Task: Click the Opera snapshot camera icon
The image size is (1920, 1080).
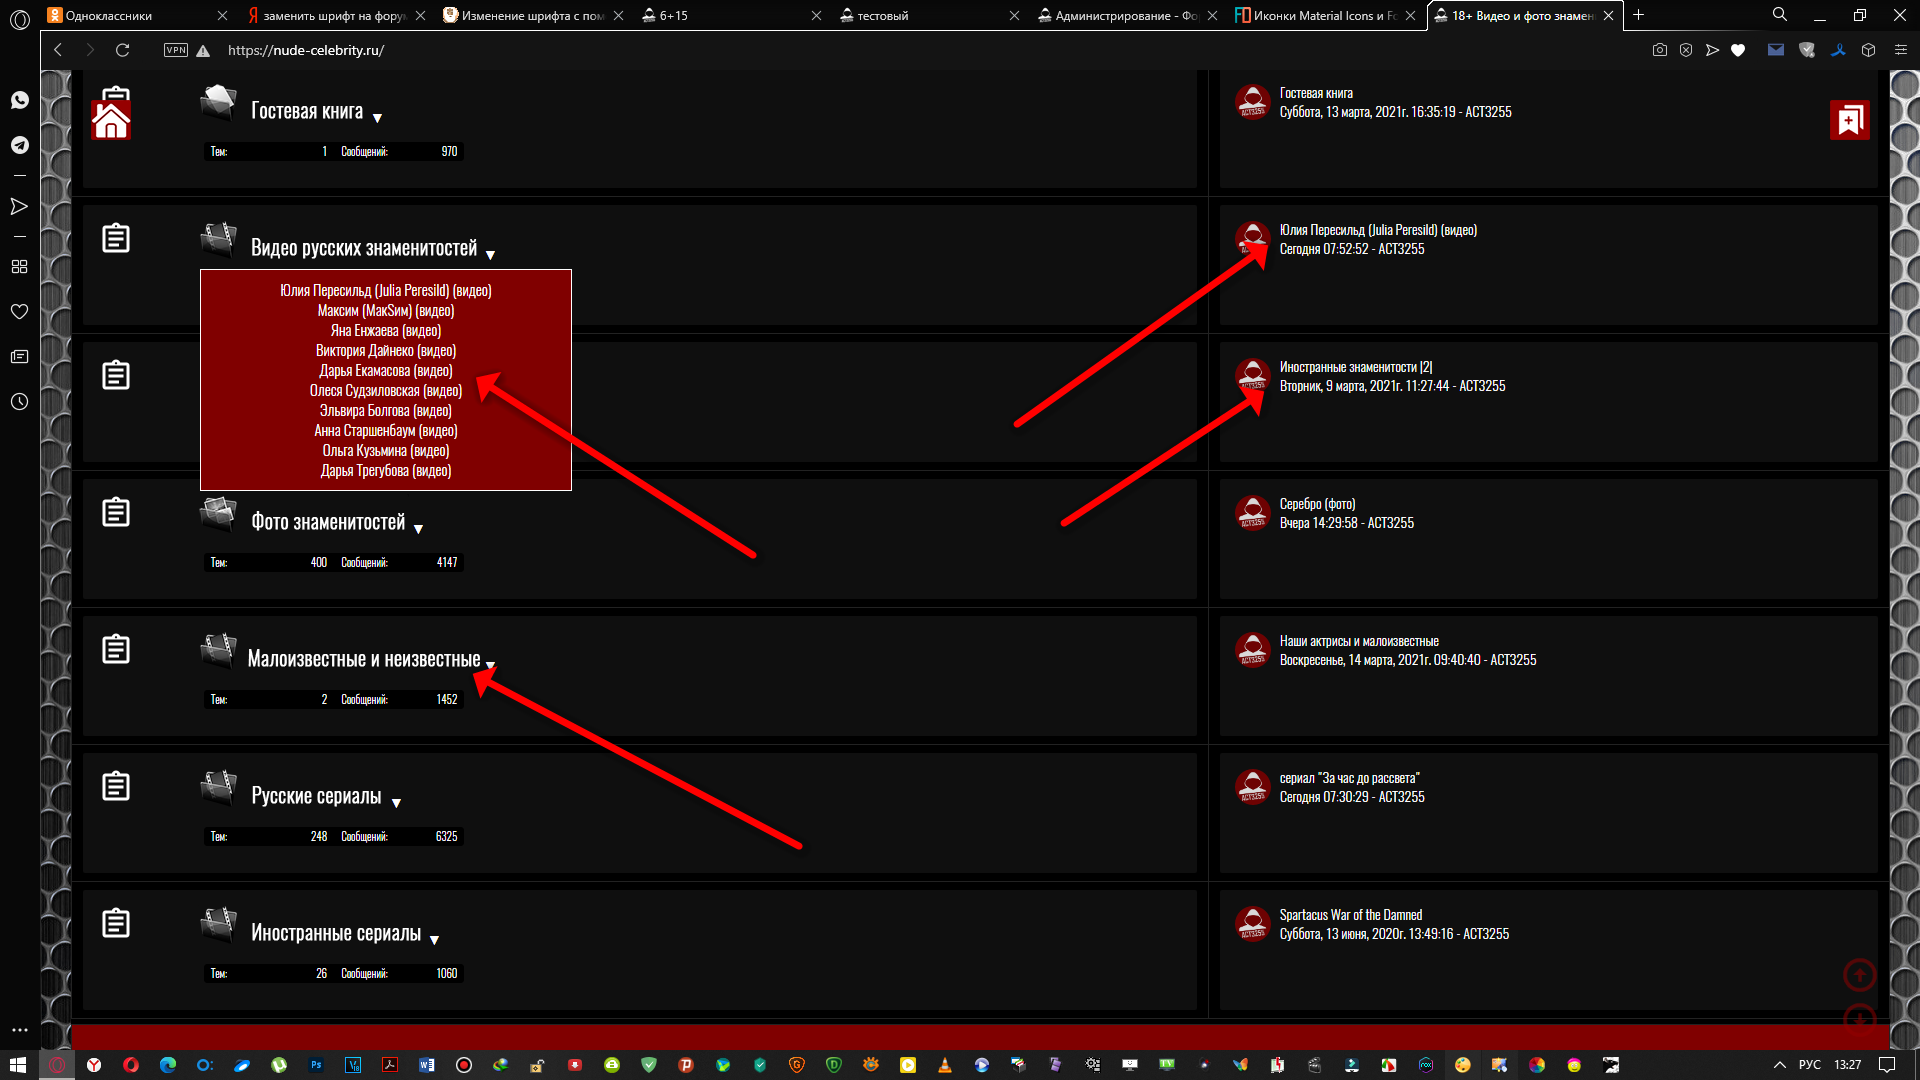Action: click(1659, 50)
